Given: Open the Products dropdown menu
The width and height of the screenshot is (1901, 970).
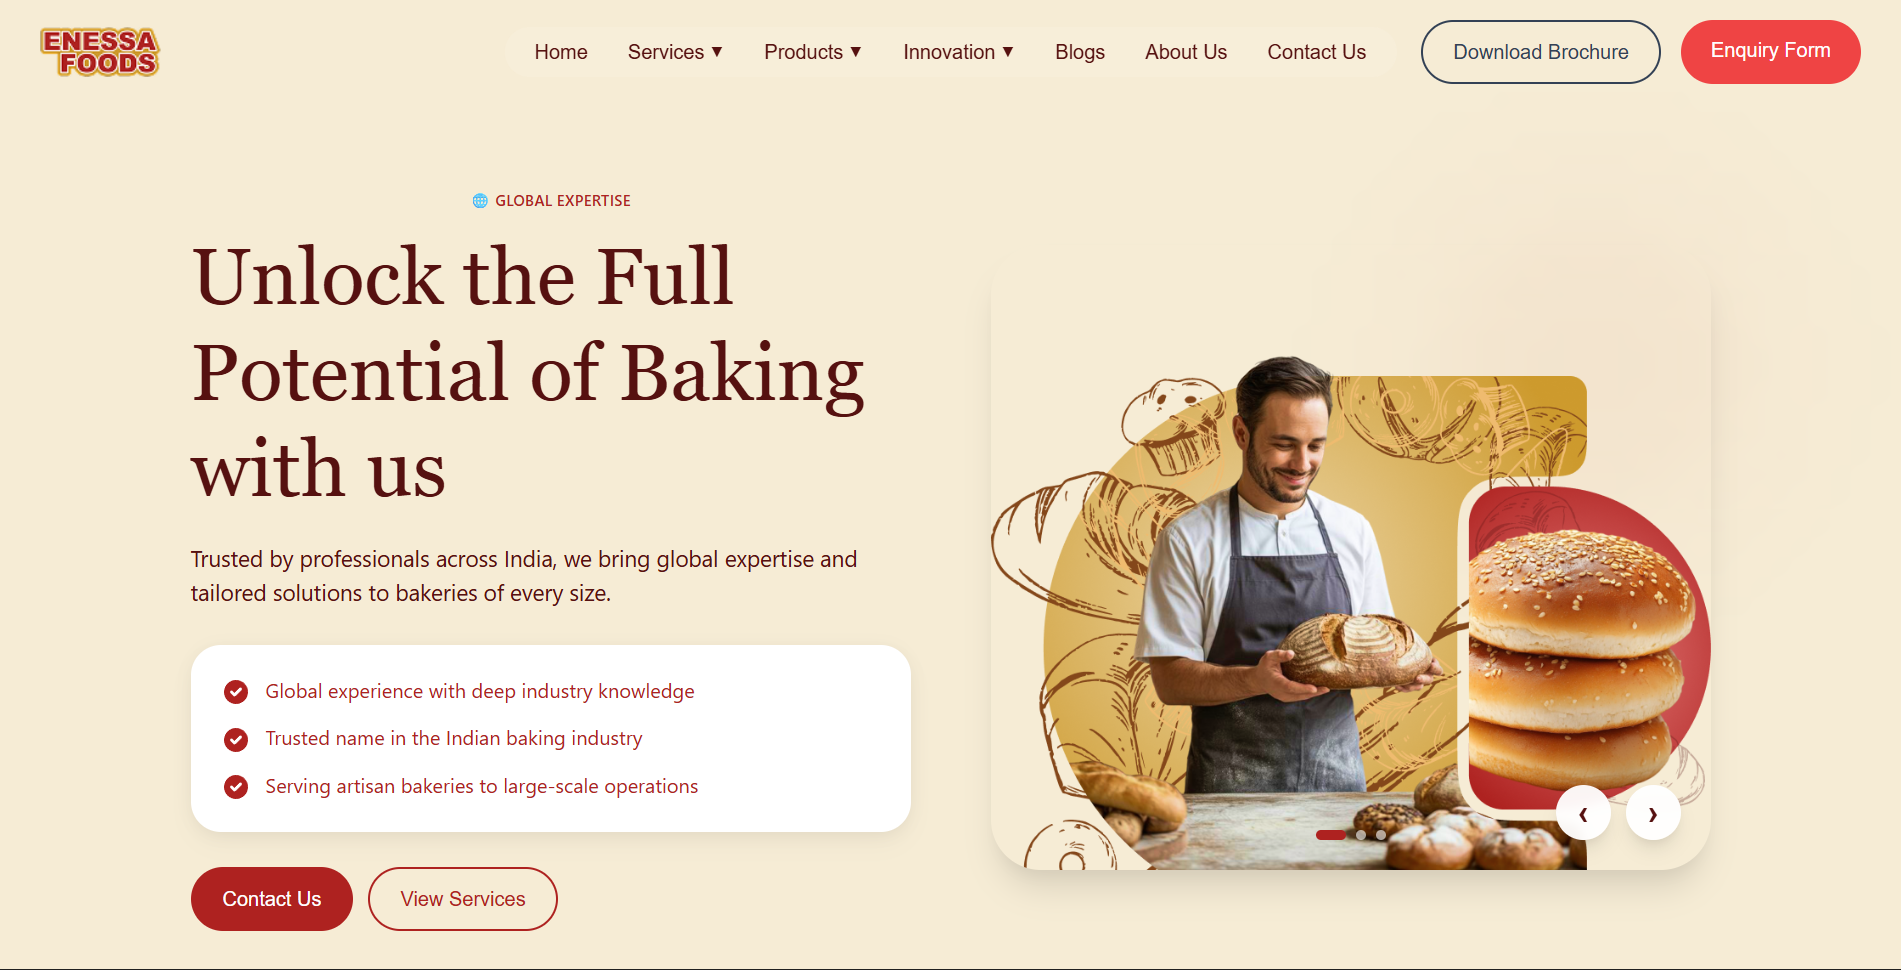Looking at the screenshot, I should (812, 52).
